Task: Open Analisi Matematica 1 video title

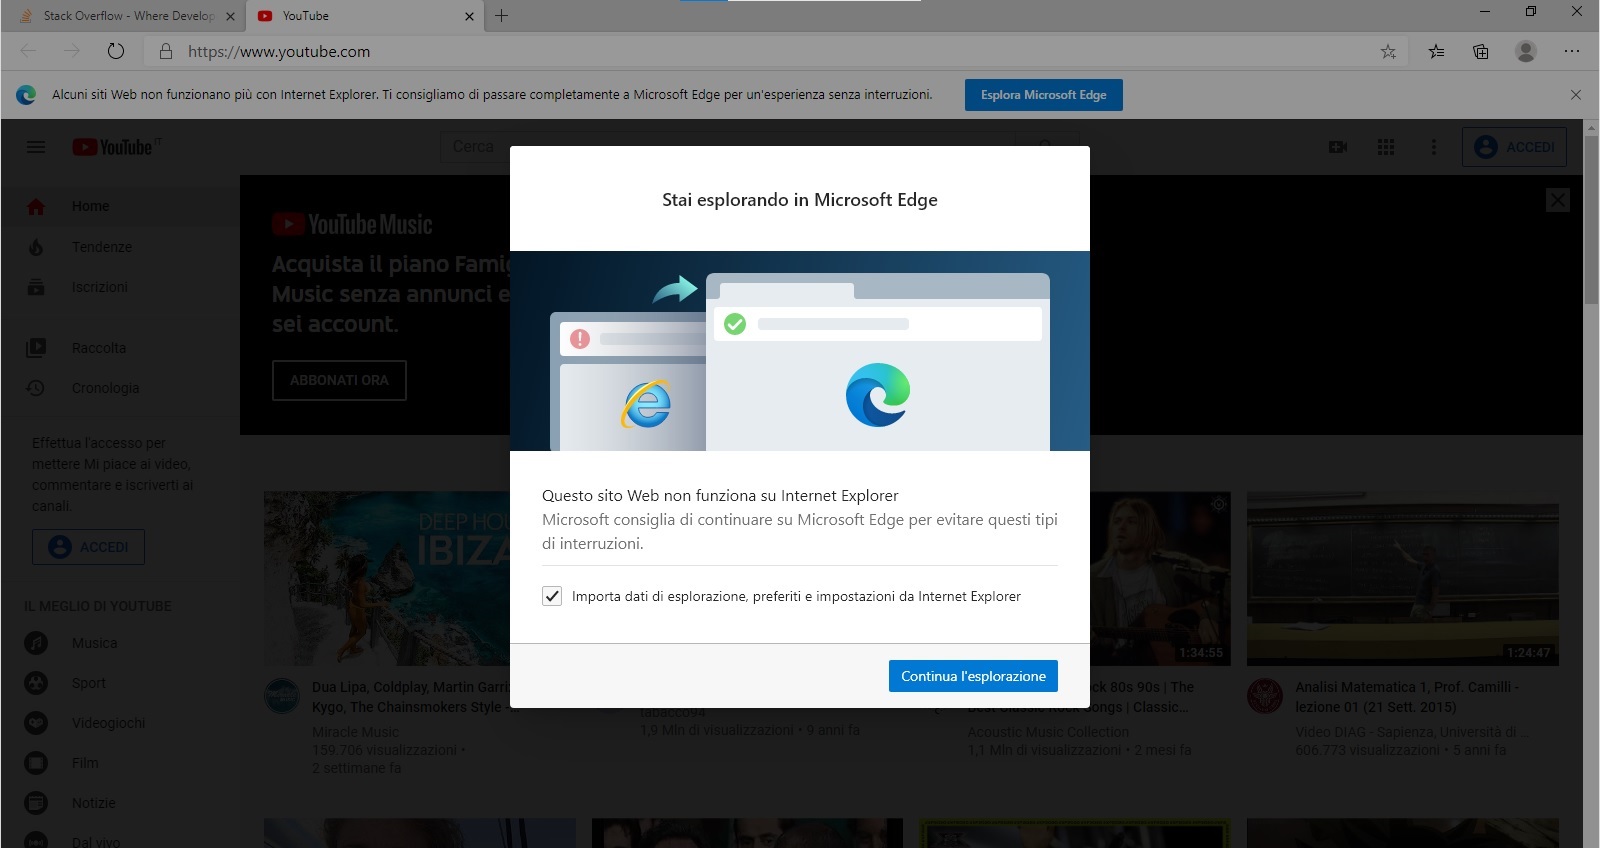Action: pos(1407,697)
